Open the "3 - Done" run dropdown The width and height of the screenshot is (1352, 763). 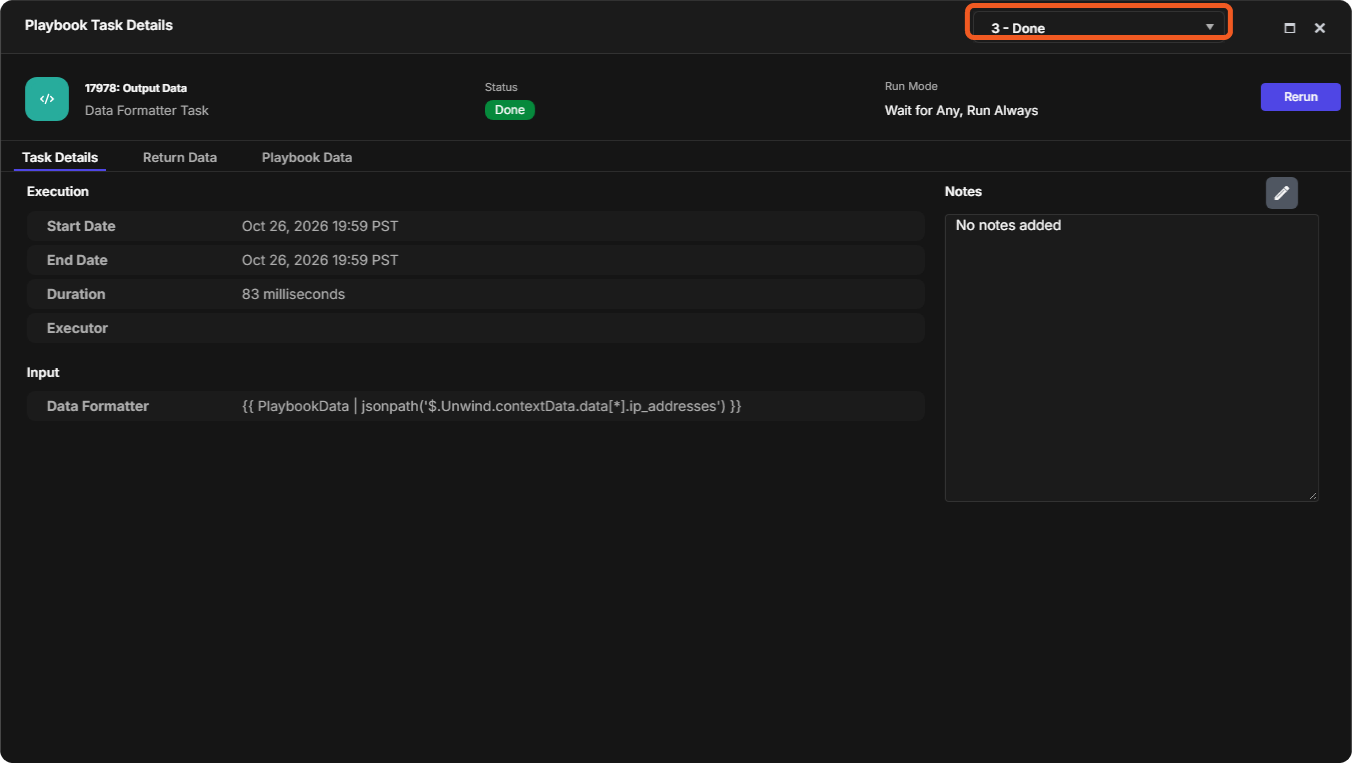coord(1098,27)
